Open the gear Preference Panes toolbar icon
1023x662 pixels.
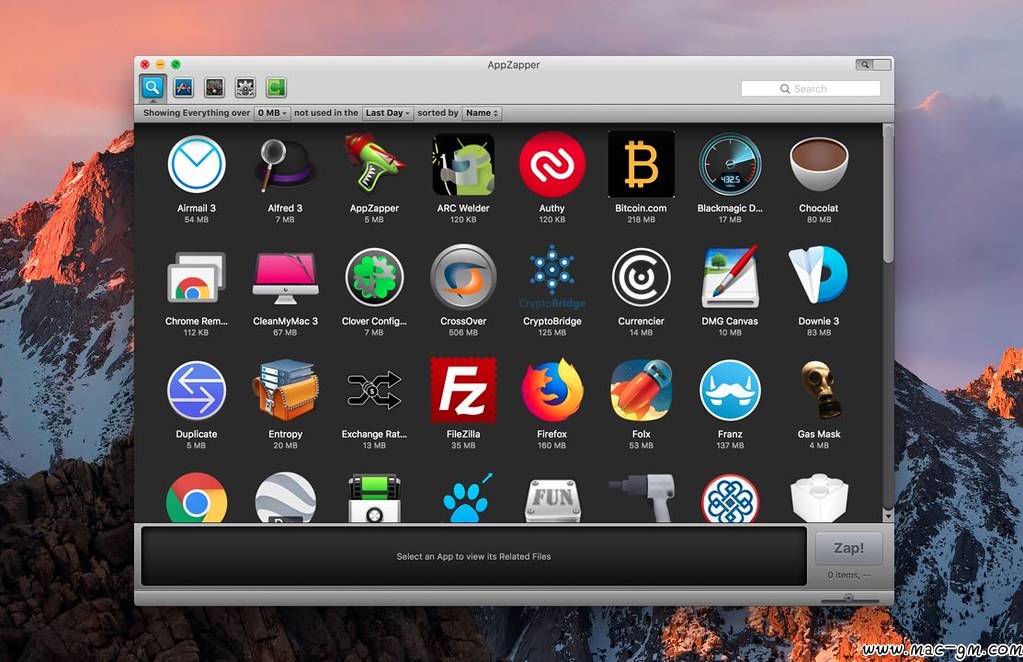pos(245,87)
